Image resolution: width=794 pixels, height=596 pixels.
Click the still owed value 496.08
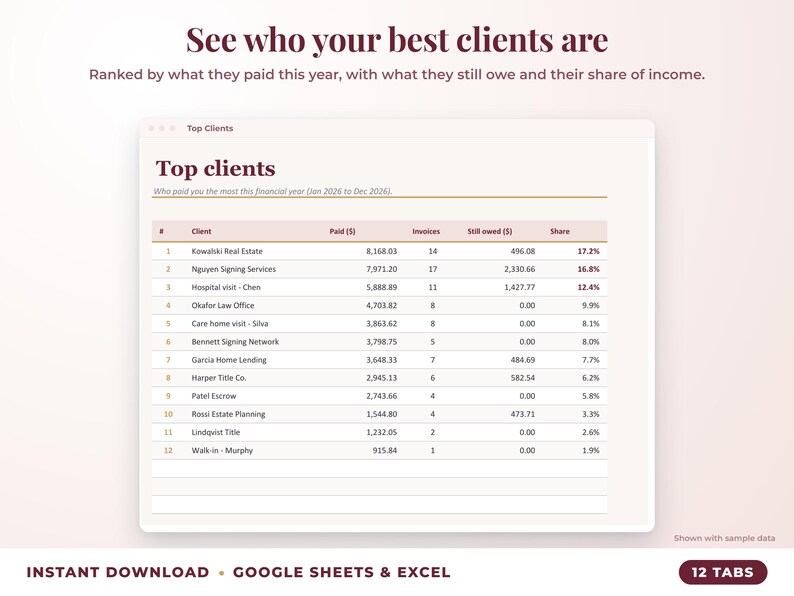[523, 251]
